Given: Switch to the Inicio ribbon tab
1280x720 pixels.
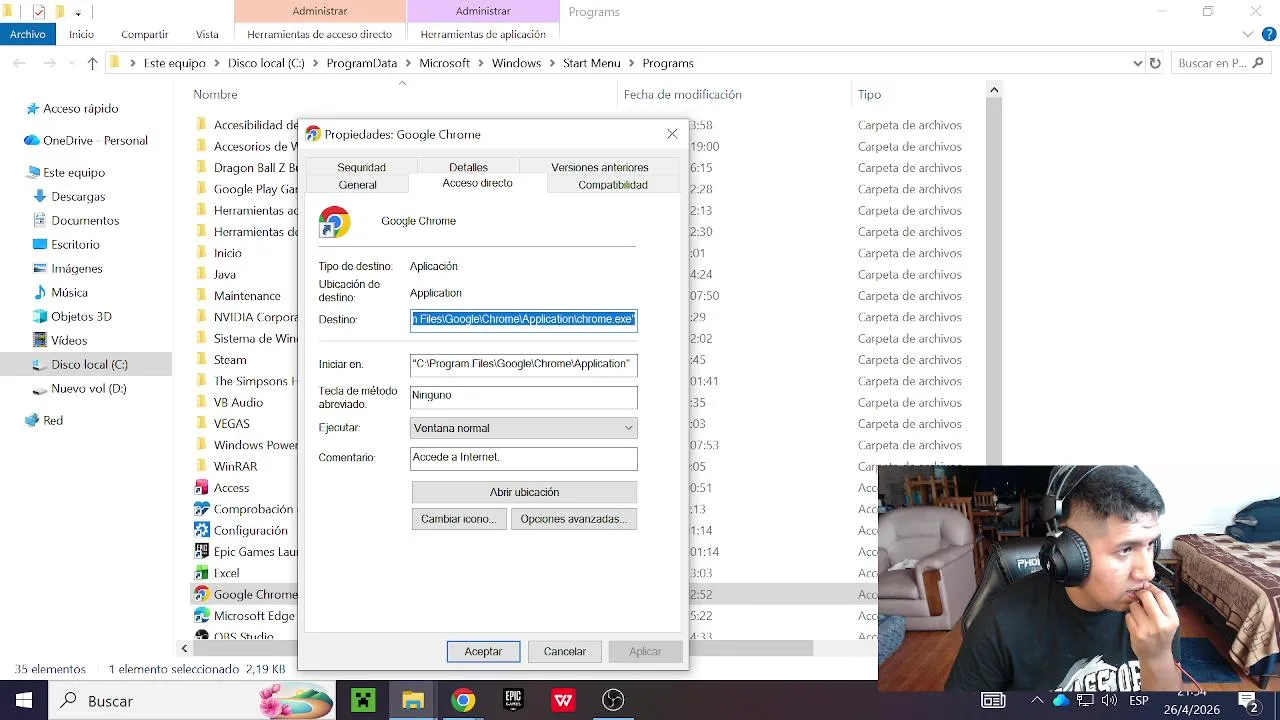Looking at the screenshot, I should click(x=82, y=34).
